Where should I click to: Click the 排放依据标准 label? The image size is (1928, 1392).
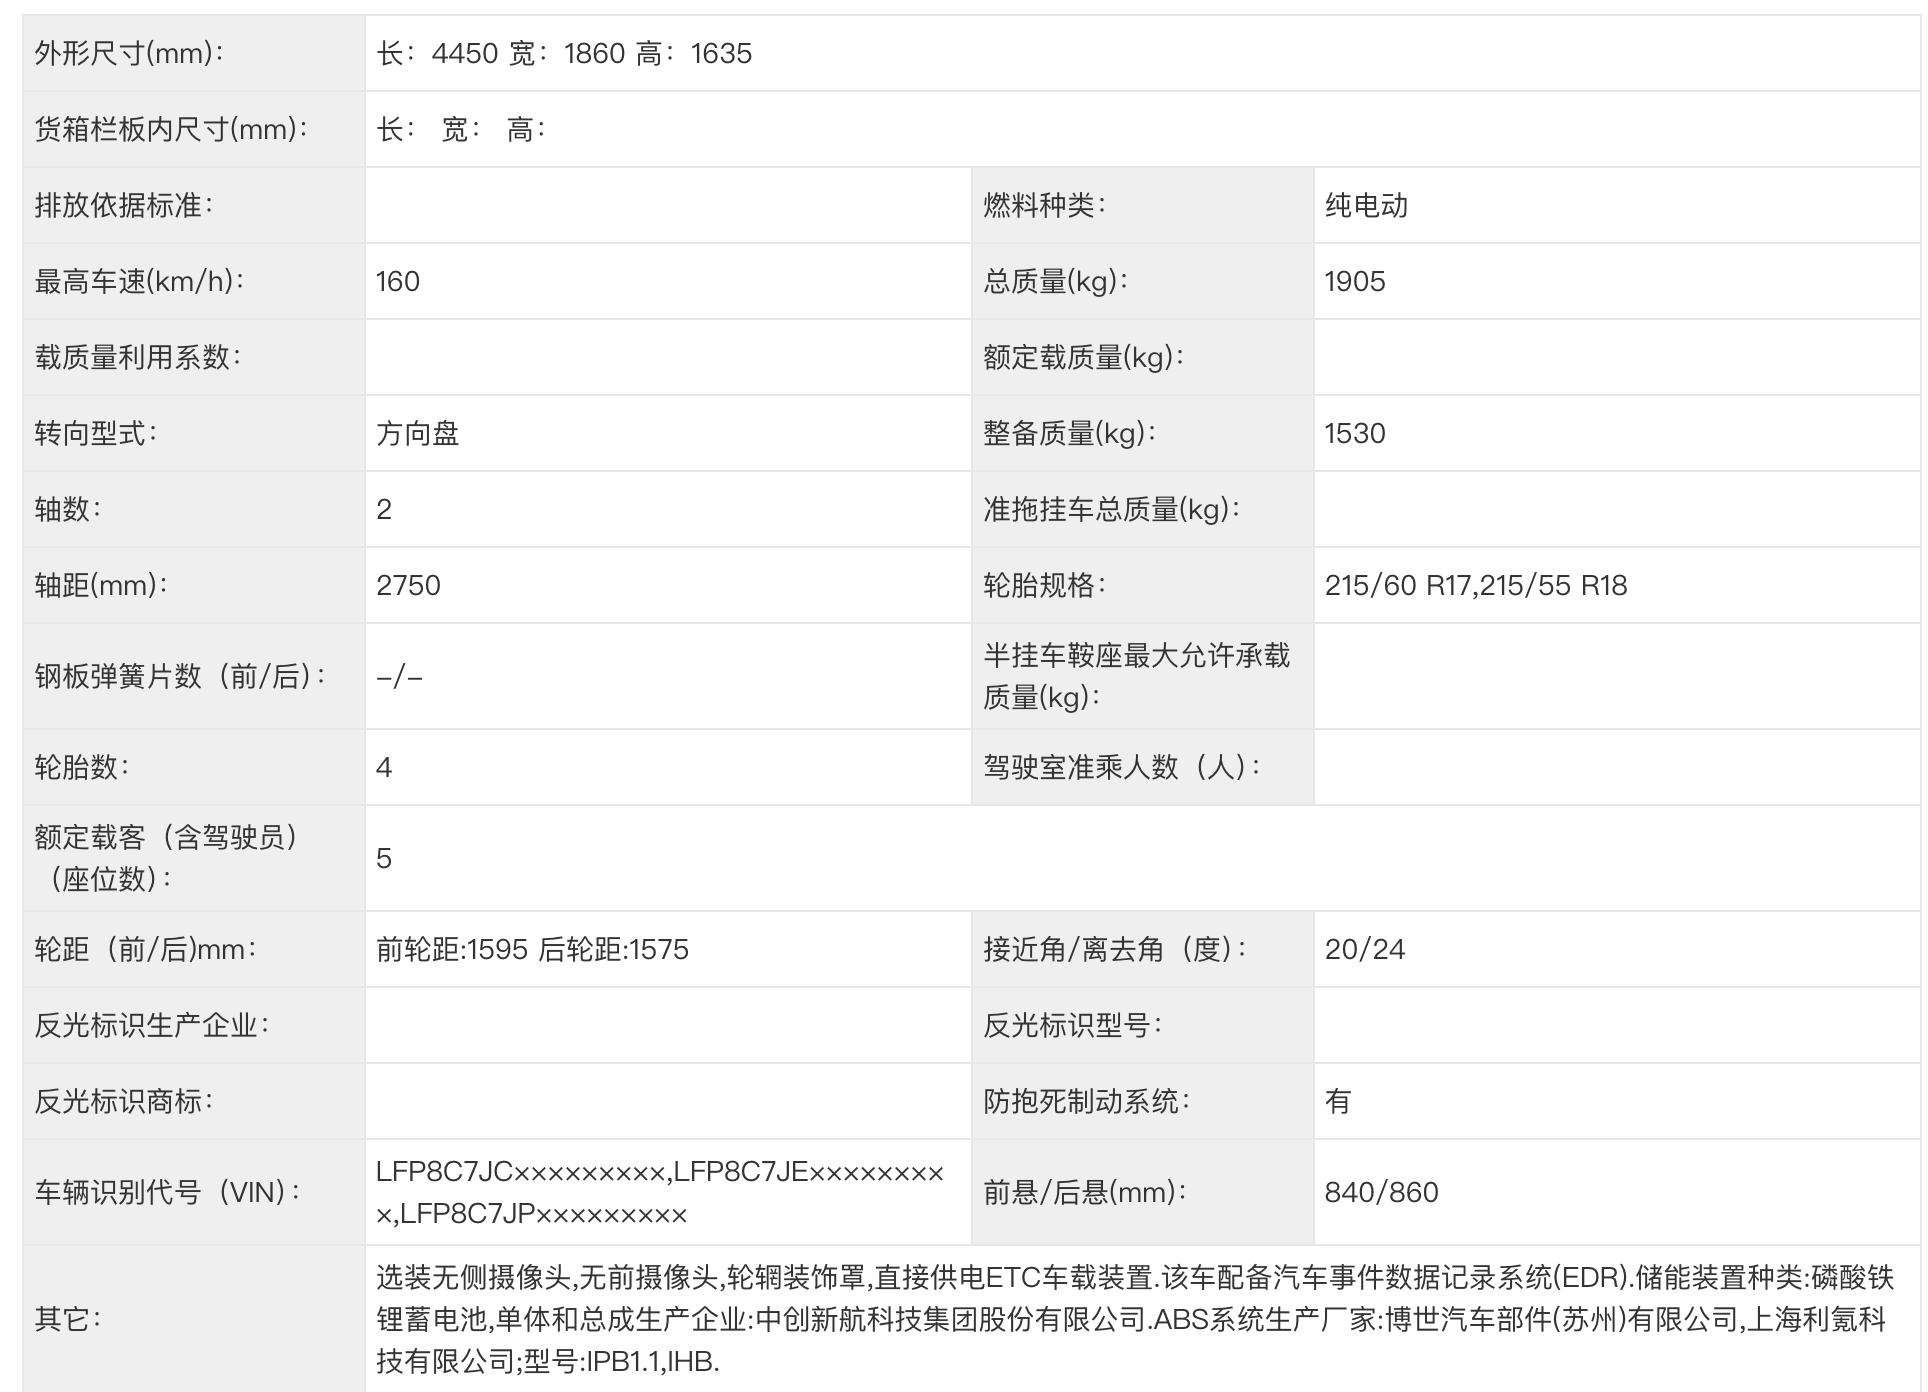[124, 205]
